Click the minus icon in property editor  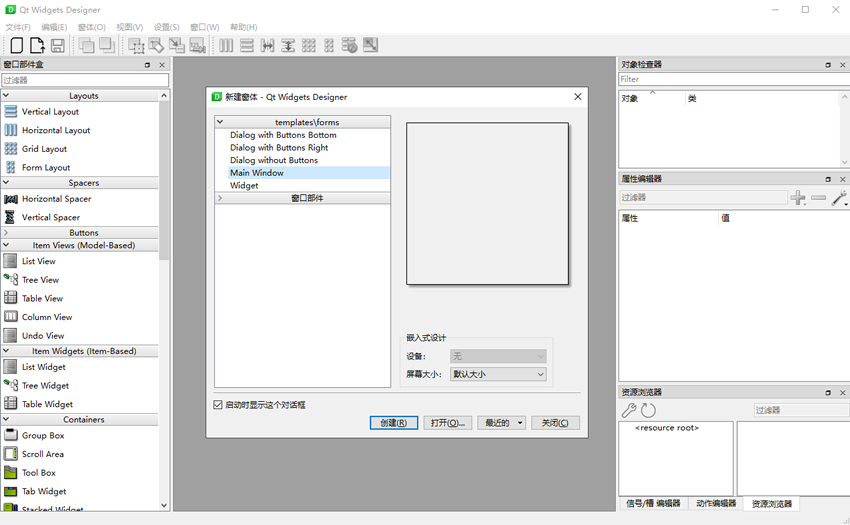coord(819,198)
